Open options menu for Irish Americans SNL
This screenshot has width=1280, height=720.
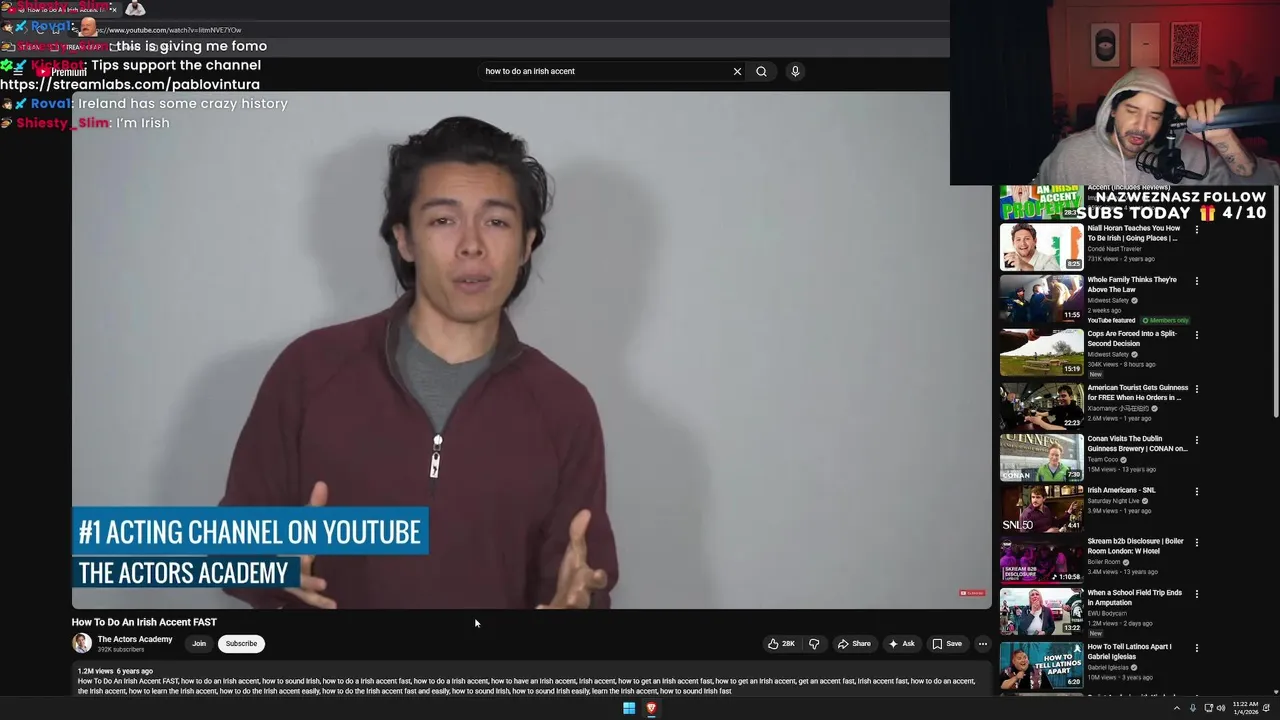[1196, 491]
